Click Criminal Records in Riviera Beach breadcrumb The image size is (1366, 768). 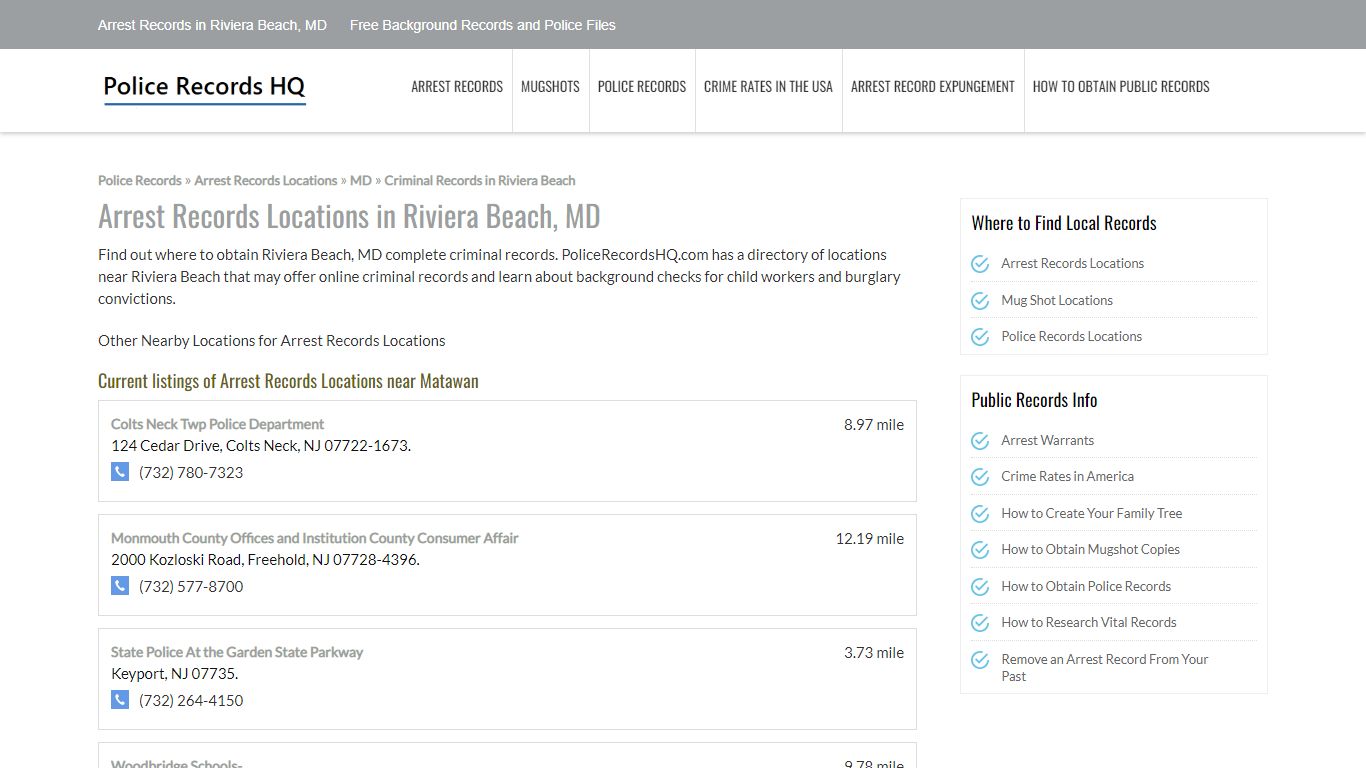click(480, 180)
